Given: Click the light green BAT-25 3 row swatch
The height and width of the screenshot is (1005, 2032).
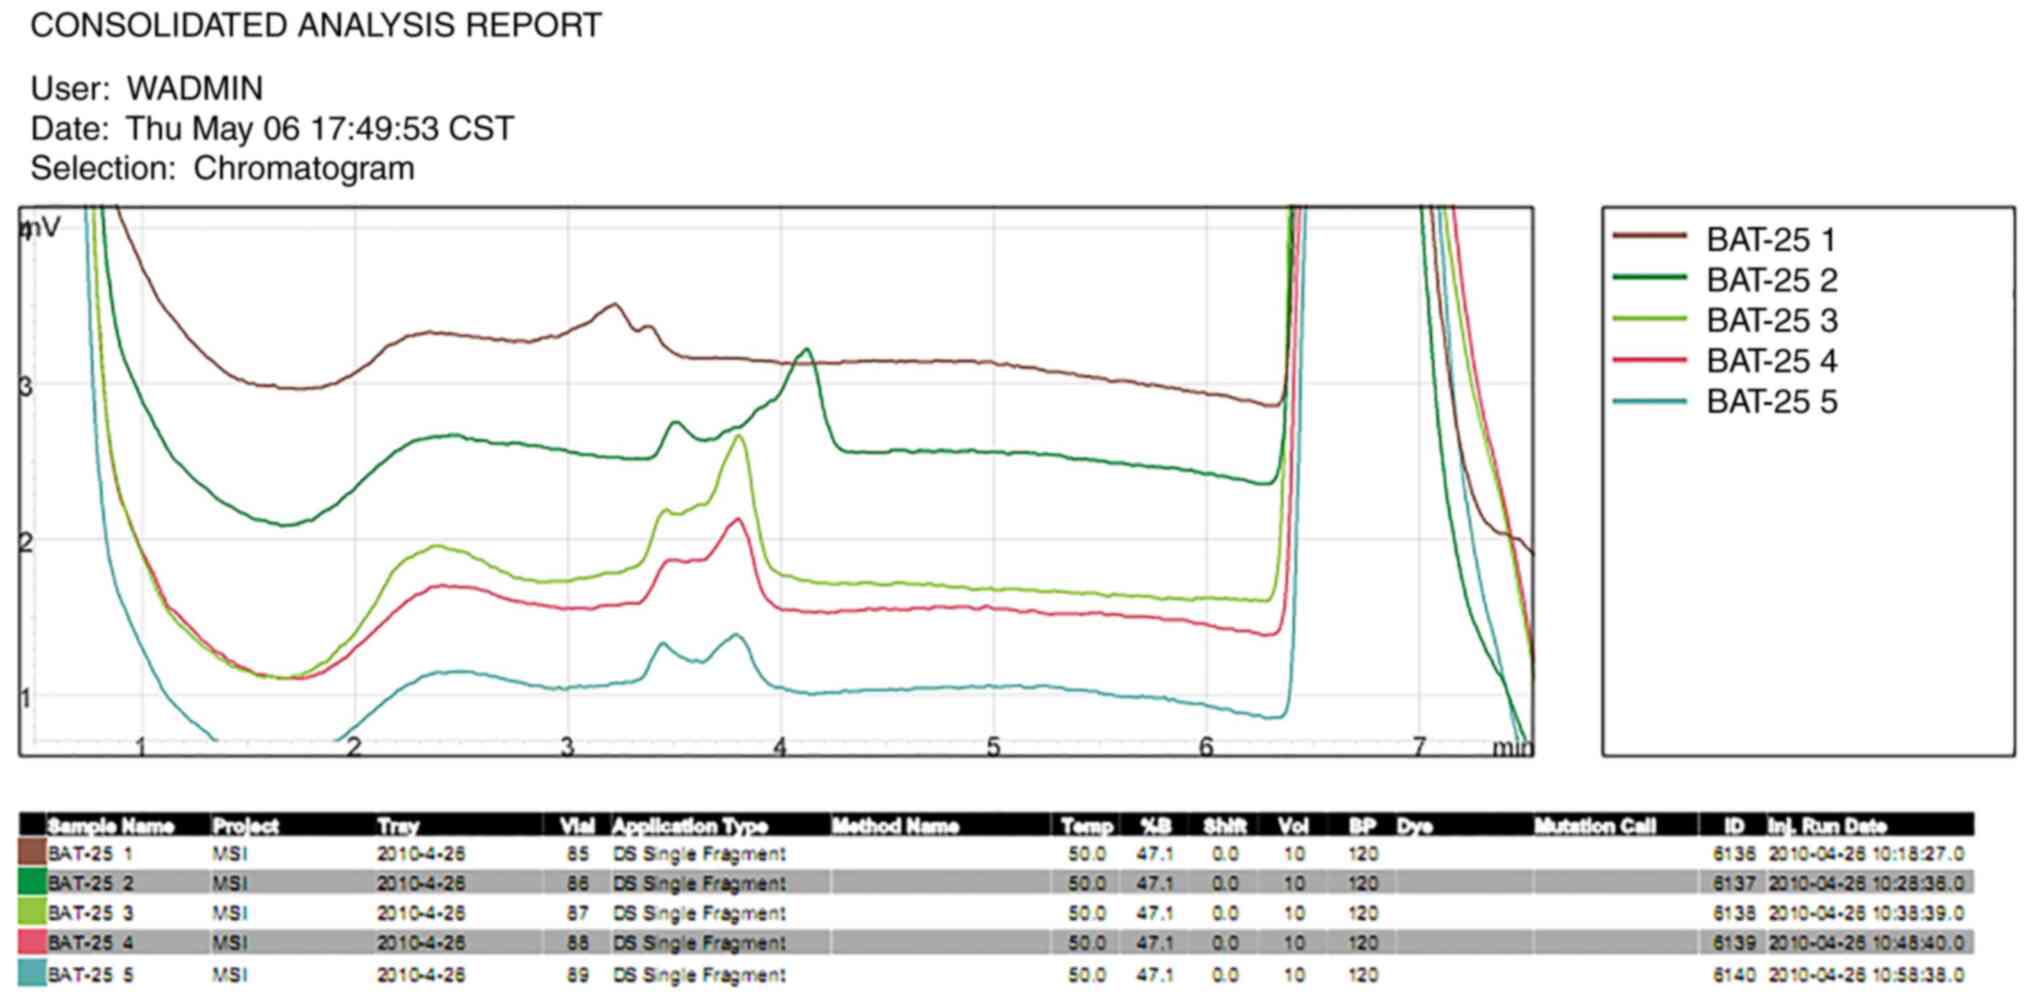Looking at the screenshot, I should [32, 913].
